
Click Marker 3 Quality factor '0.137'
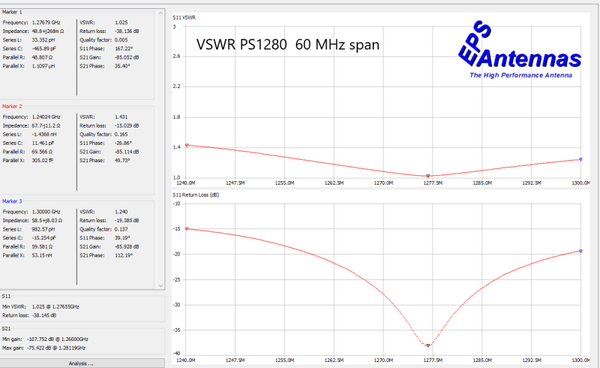tap(121, 230)
